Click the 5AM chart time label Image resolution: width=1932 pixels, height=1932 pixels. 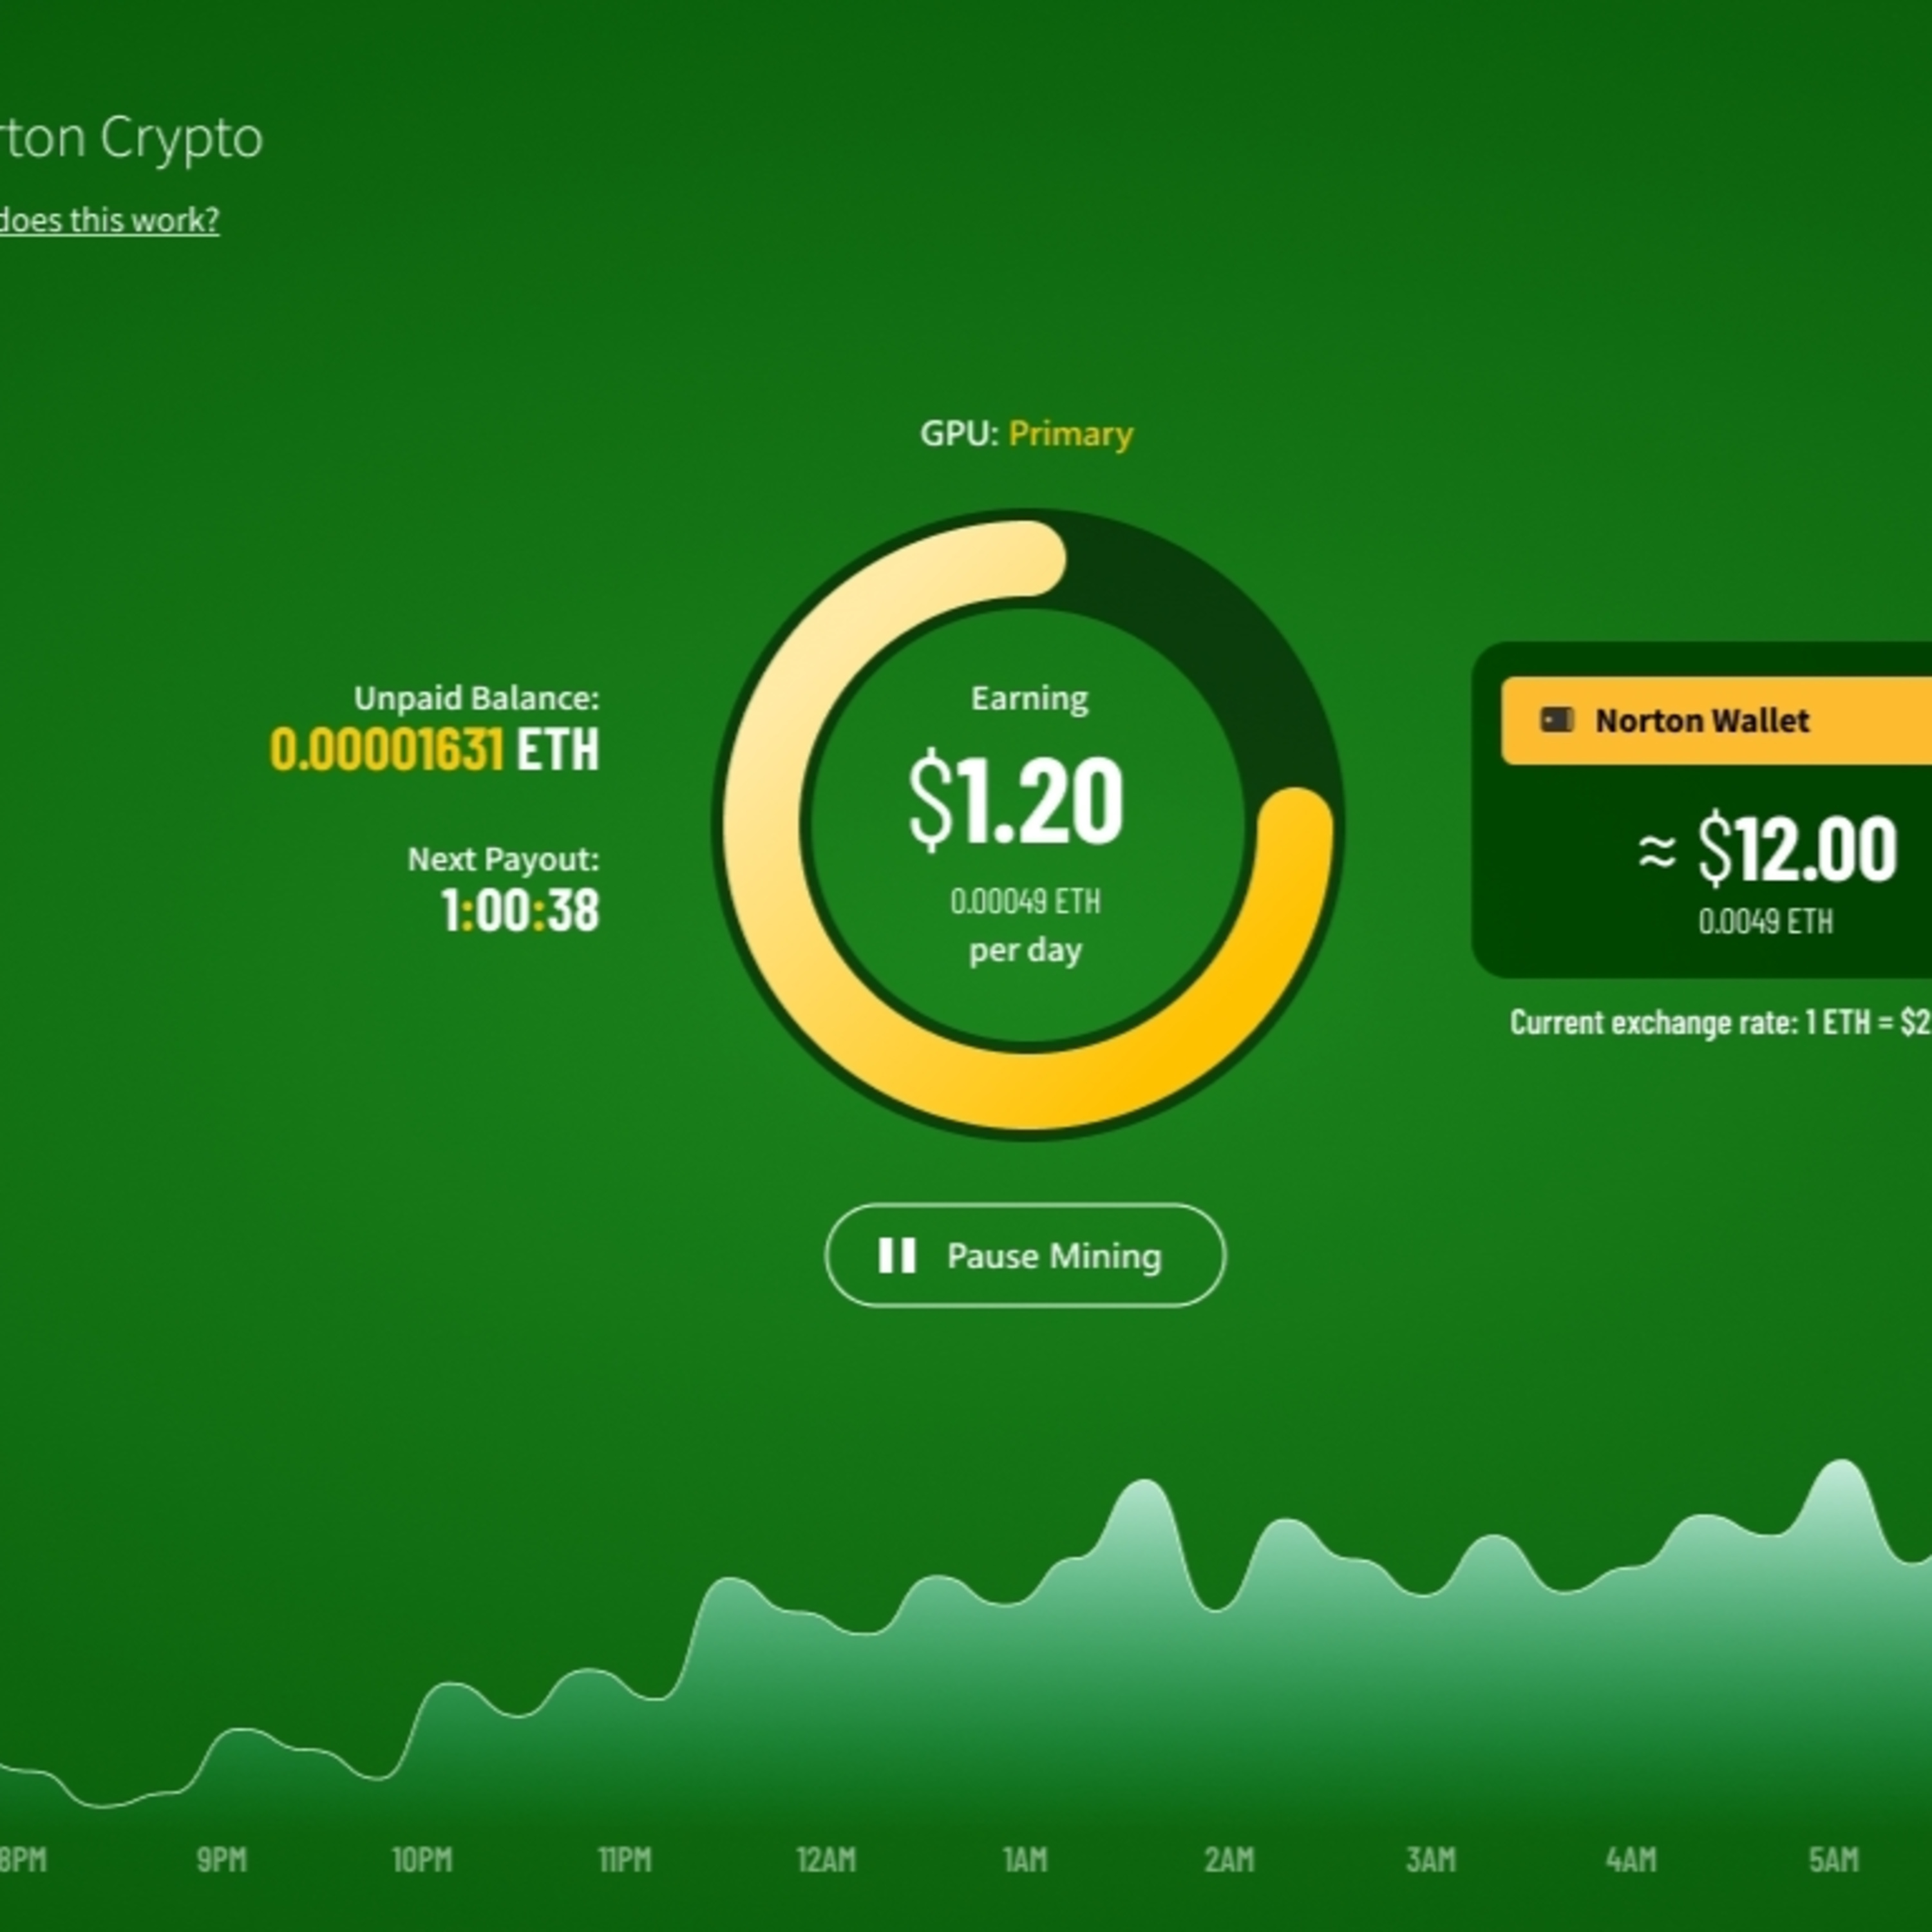pyautogui.click(x=1833, y=1860)
